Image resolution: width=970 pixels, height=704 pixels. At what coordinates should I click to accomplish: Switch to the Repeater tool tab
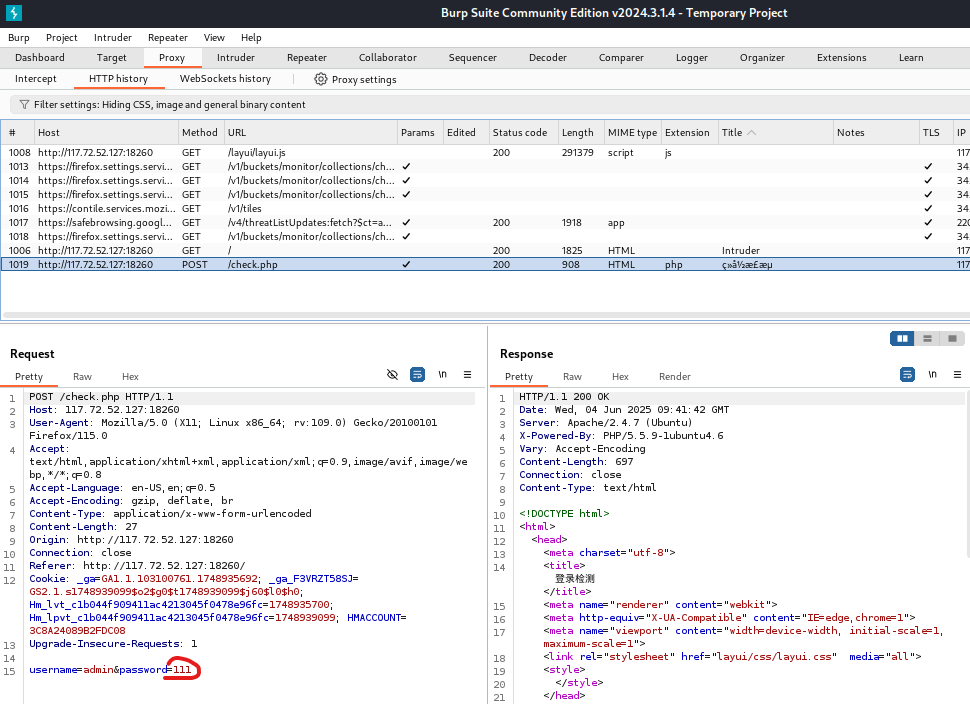[307, 58]
